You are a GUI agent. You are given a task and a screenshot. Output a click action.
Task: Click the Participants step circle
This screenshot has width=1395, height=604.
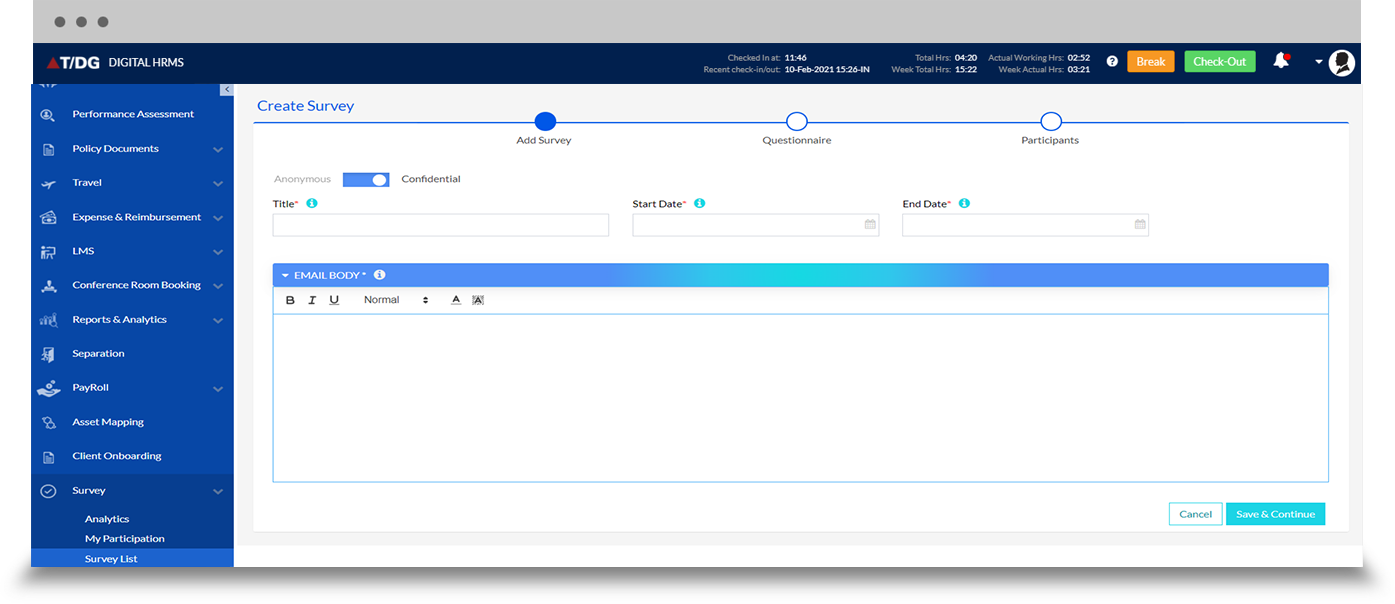pyautogui.click(x=1050, y=121)
